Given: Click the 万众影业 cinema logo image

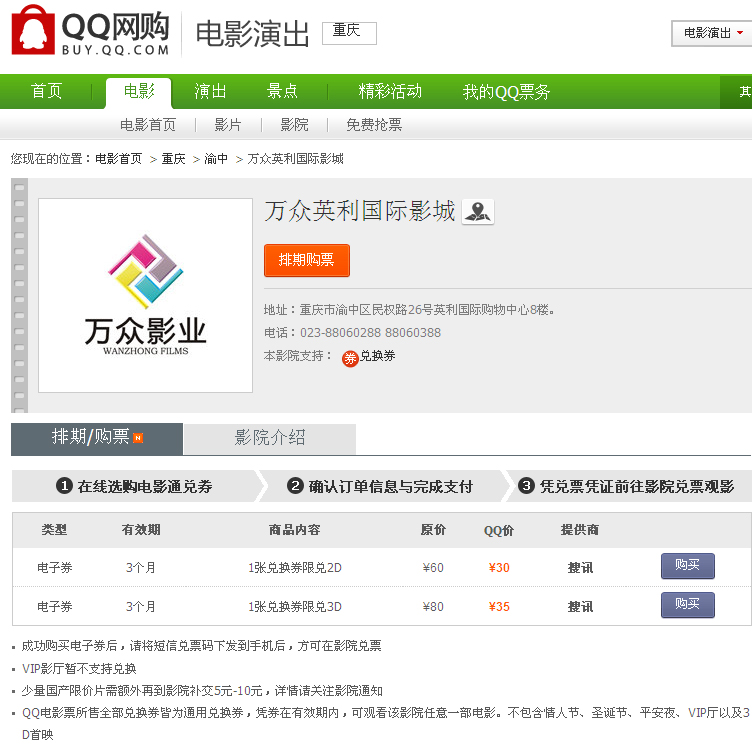Looking at the screenshot, I should point(145,295).
